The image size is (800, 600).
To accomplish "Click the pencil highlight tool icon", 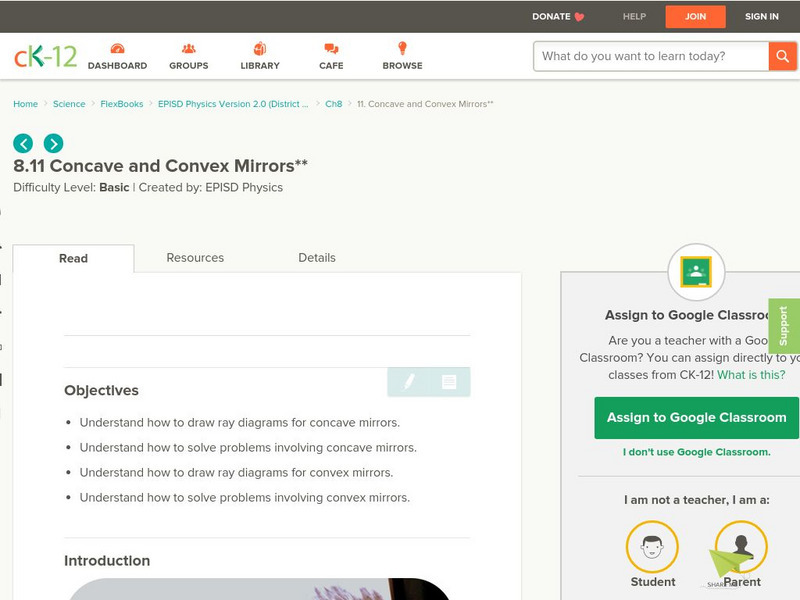I will (409, 382).
